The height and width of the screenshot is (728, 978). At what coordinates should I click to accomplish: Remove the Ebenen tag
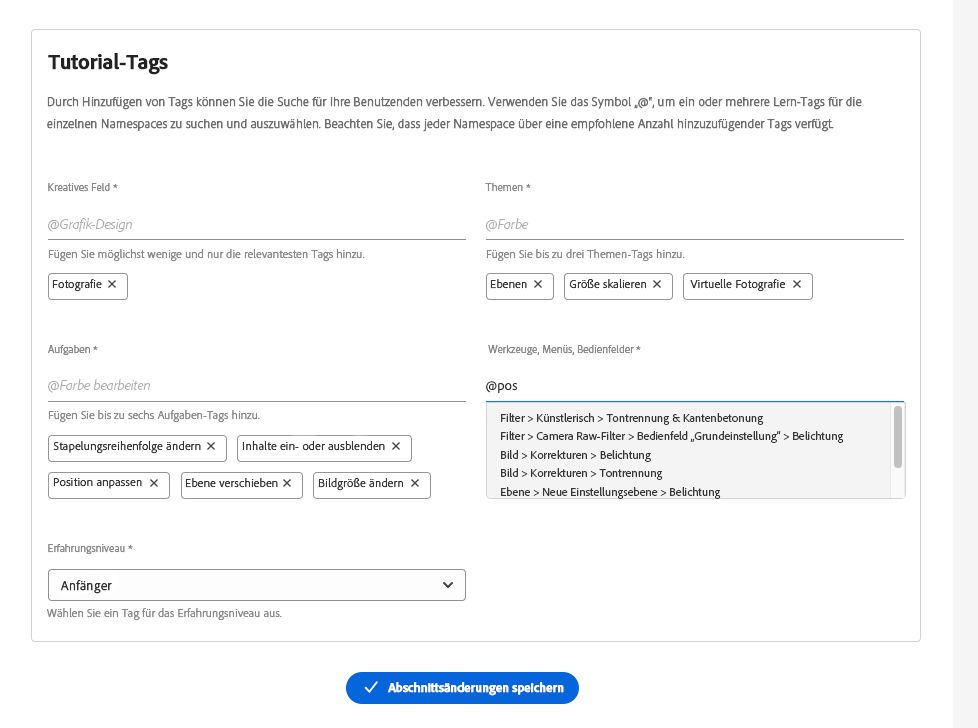point(537,285)
